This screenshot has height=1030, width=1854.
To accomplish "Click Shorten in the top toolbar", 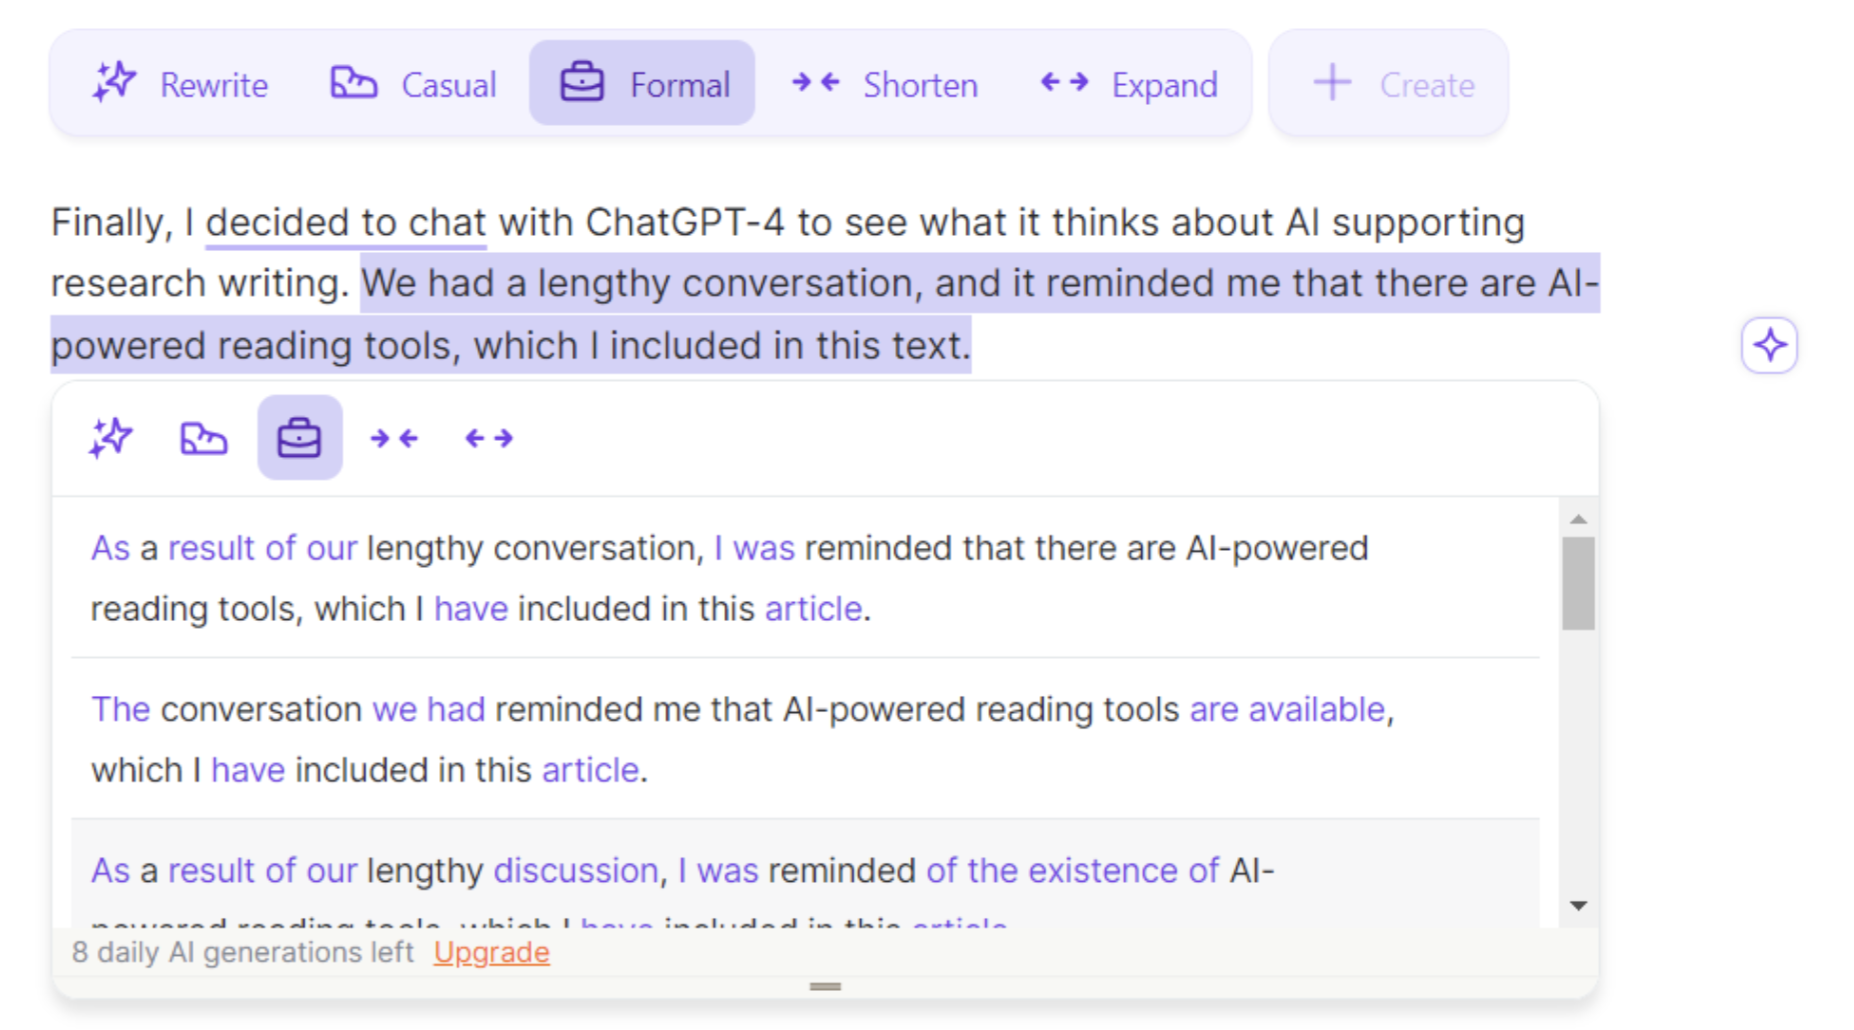I will click(884, 84).
